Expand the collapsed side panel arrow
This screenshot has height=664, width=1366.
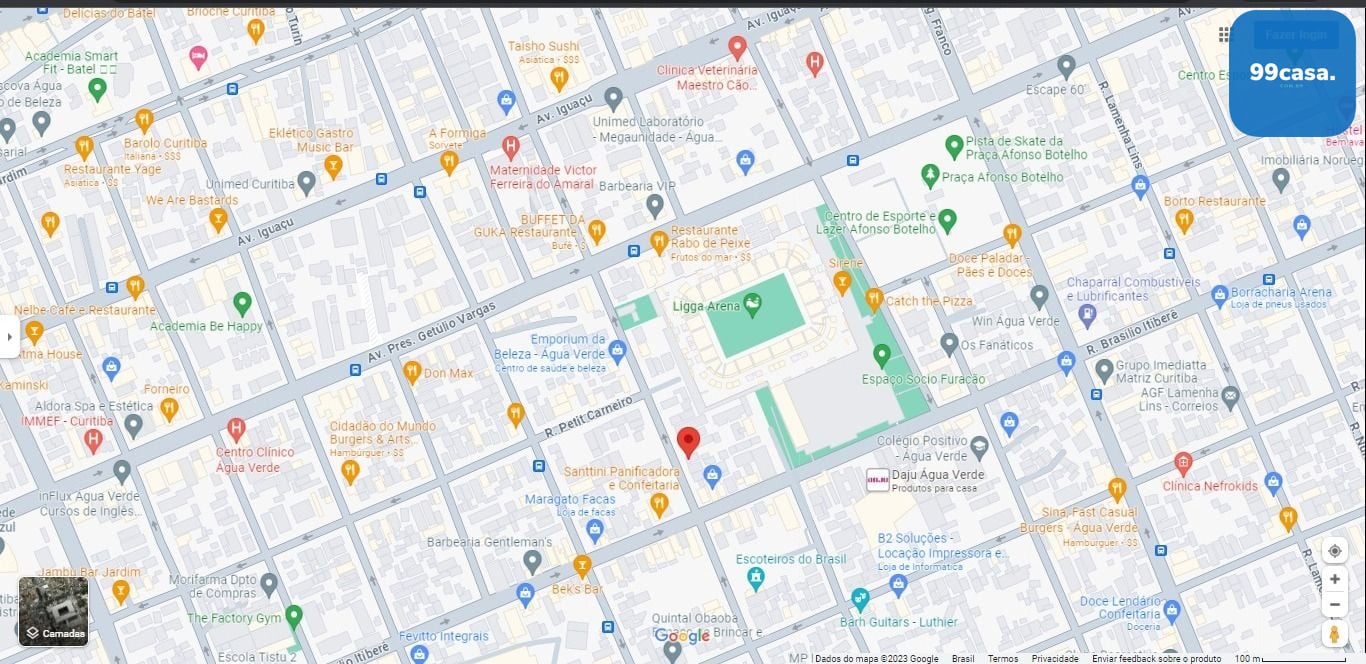(x=9, y=337)
